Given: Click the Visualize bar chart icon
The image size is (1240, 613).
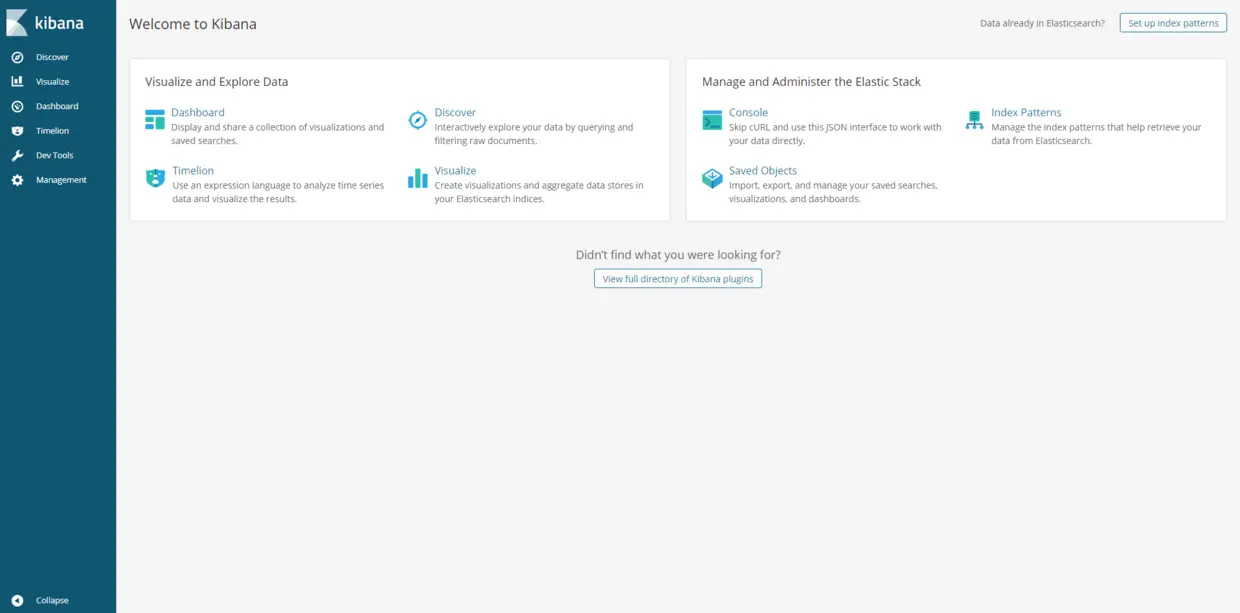Looking at the screenshot, I should 417,178.
